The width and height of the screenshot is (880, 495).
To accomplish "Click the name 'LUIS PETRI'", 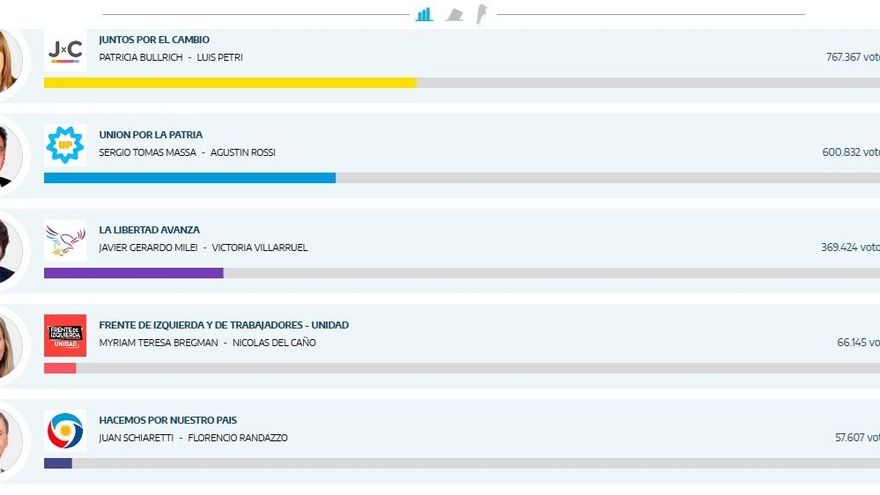I will (x=219, y=57).
